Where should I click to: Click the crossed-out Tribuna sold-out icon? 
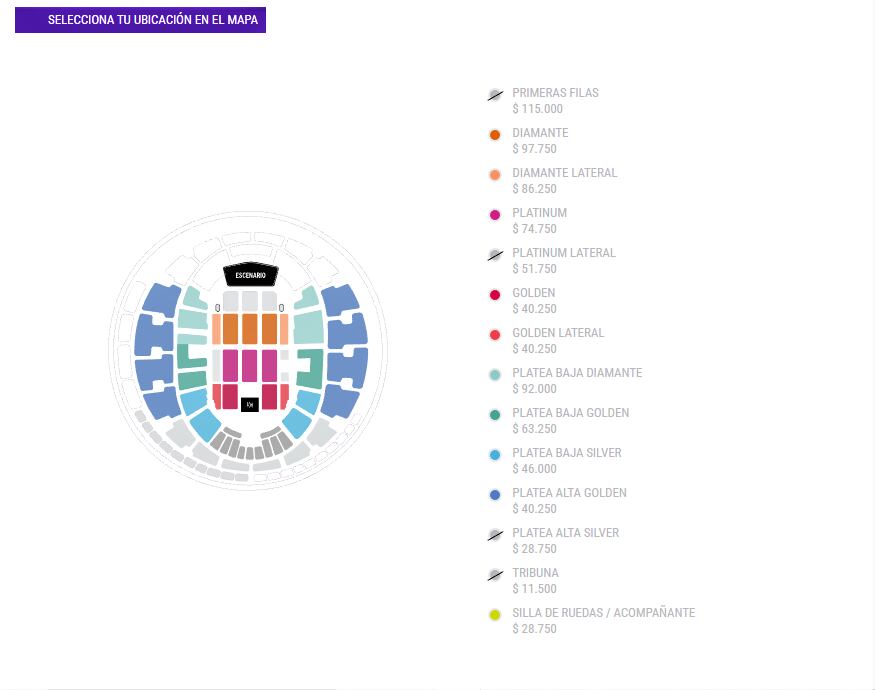point(494,575)
